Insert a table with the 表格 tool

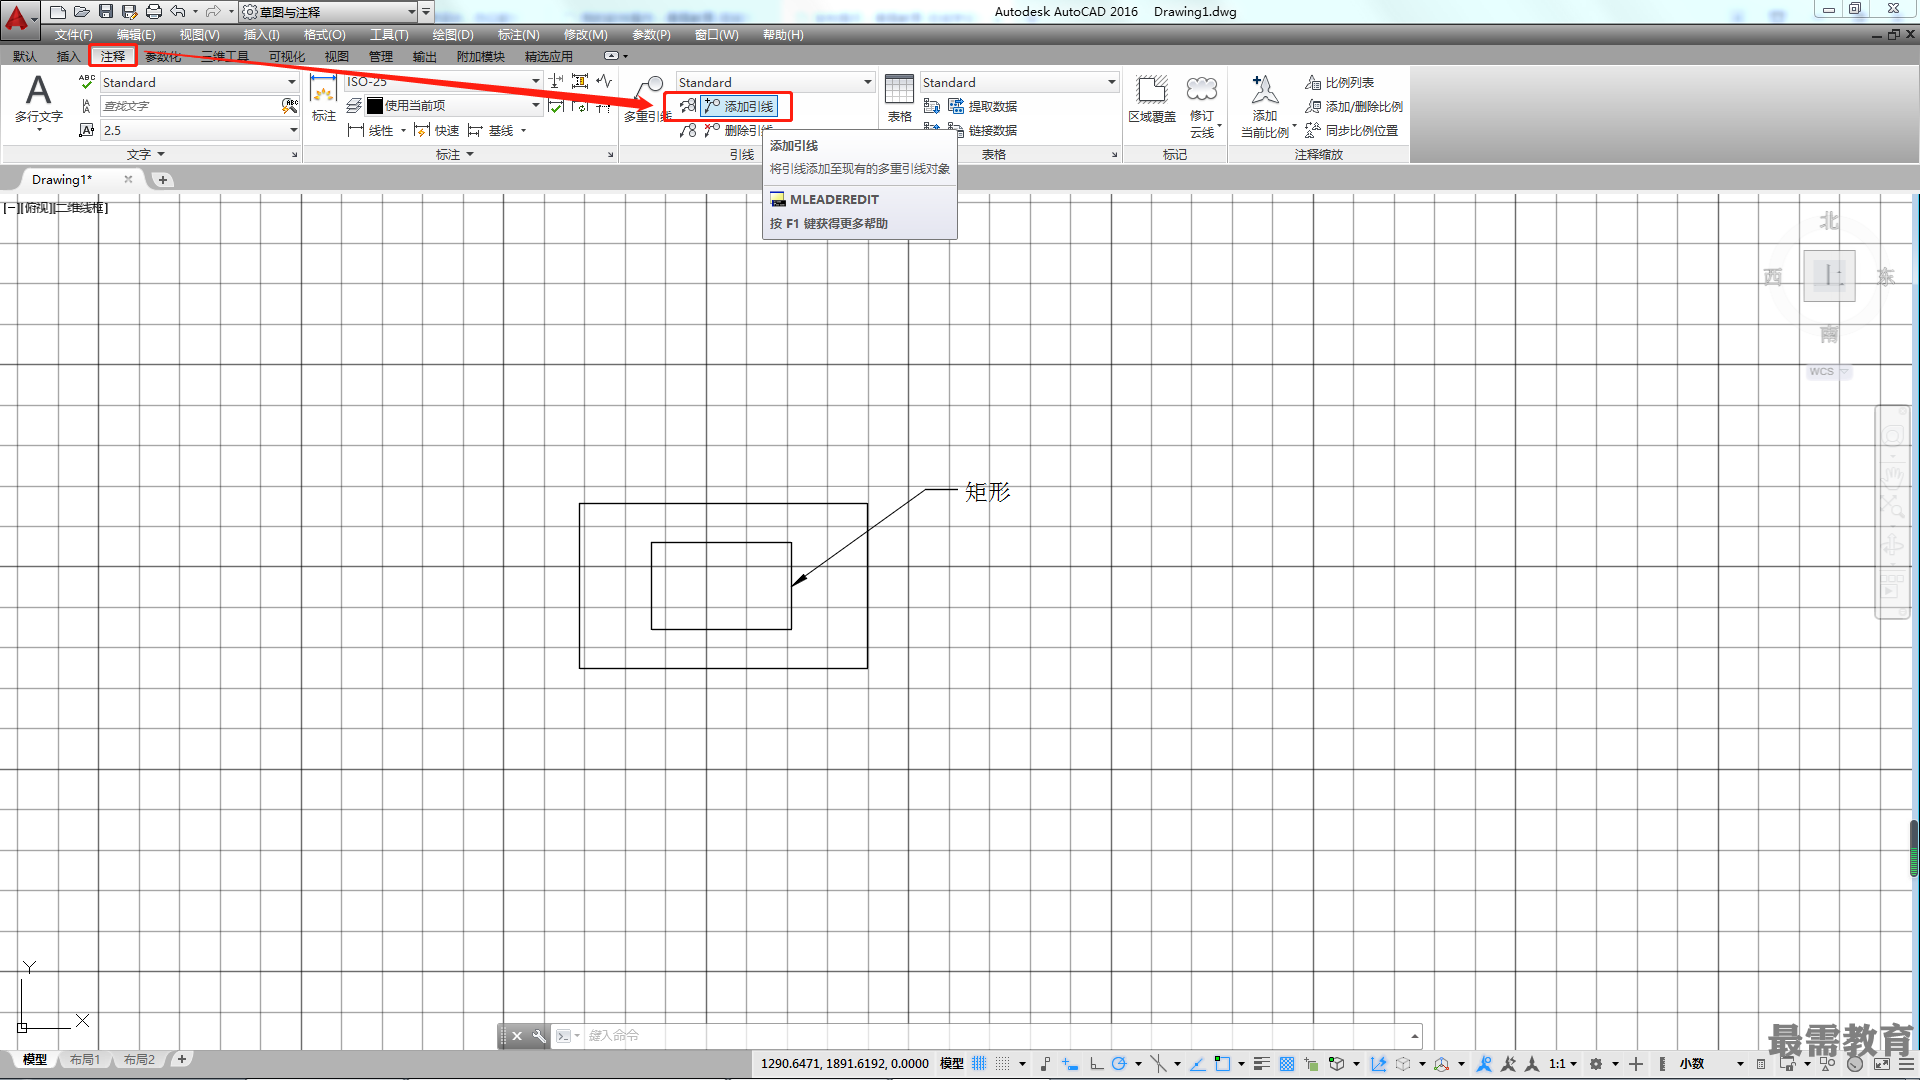click(x=899, y=99)
